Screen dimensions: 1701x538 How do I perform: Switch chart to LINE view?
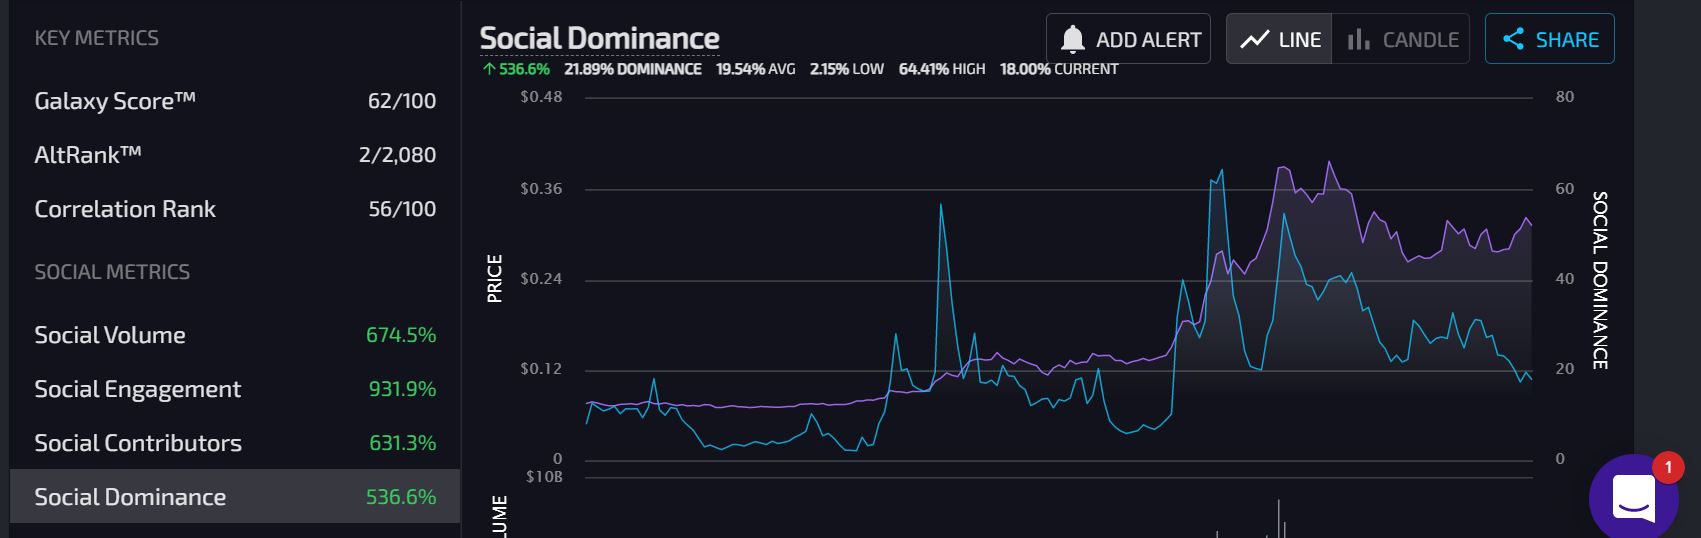(1279, 39)
